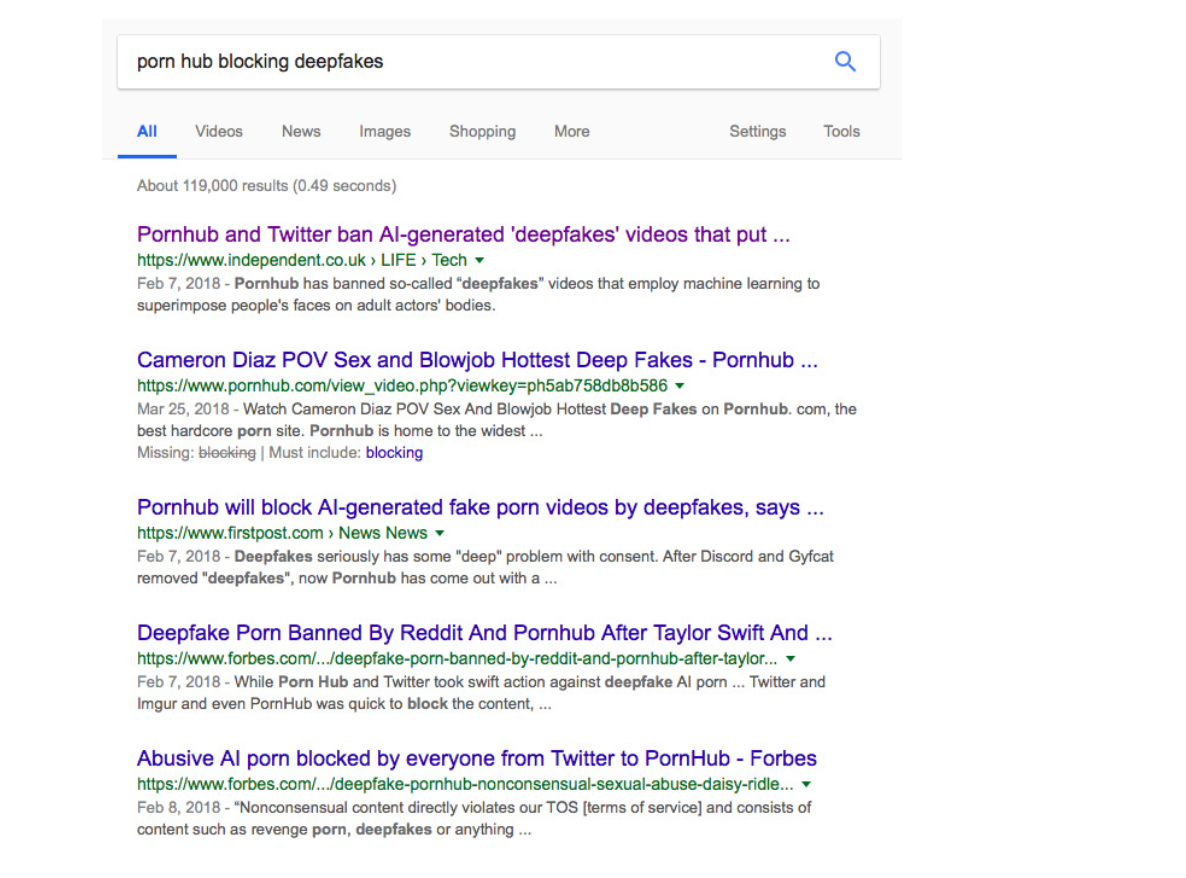The height and width of the screenshot is (878, 1186).
Task: Open the Settings menu
Action: pos(757,132)
